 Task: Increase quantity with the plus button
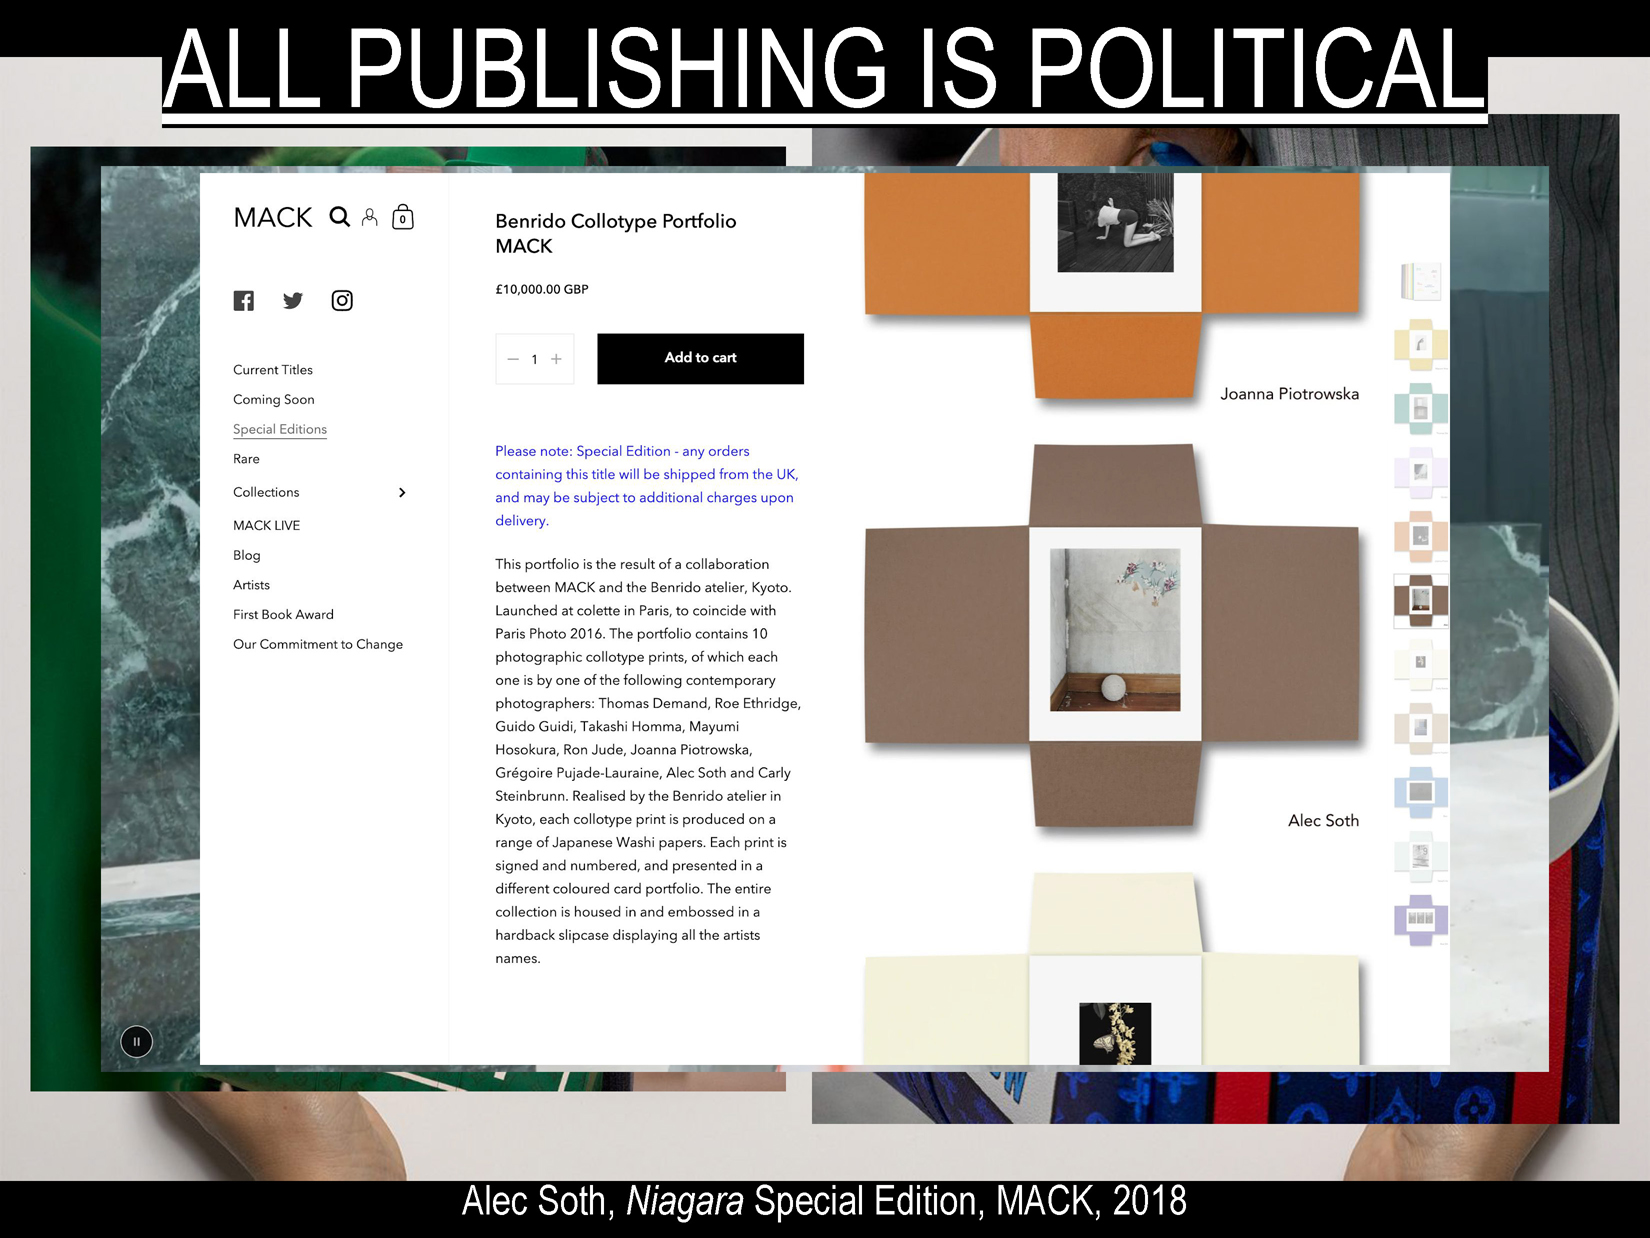pyautogui.click(x=557, y=359)
